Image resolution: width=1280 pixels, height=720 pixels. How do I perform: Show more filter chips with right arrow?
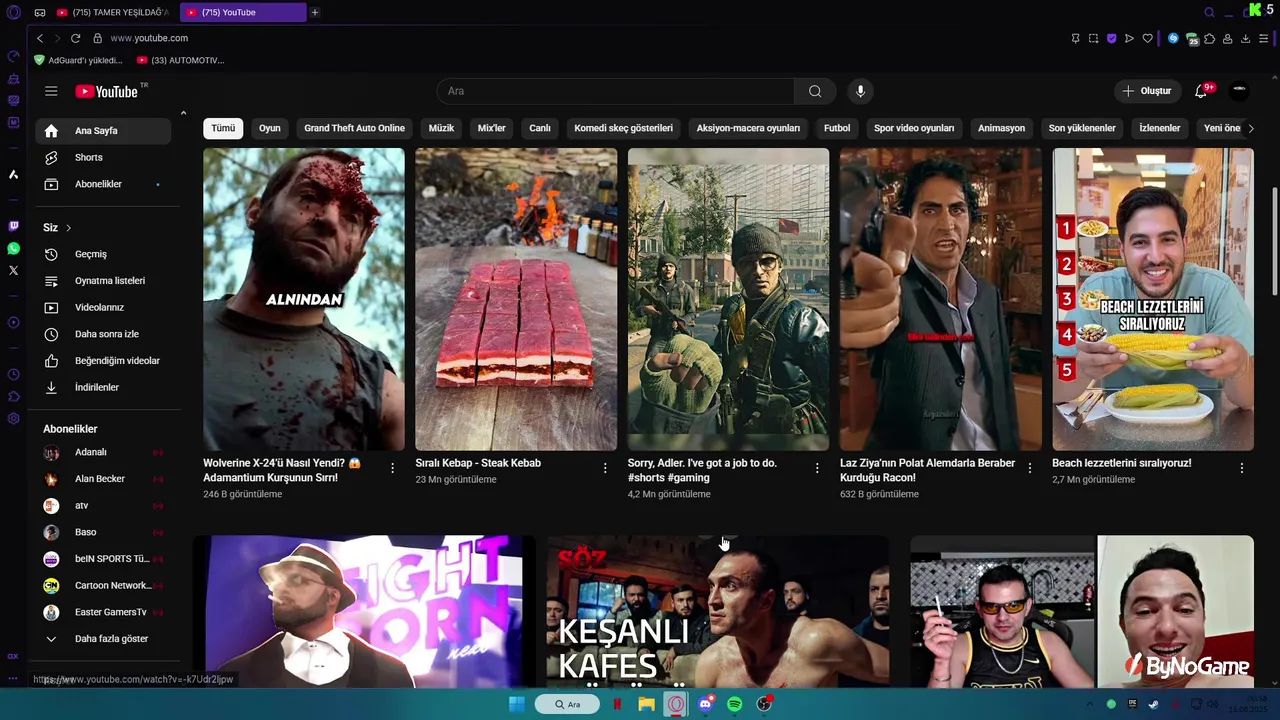[1250, 128]
